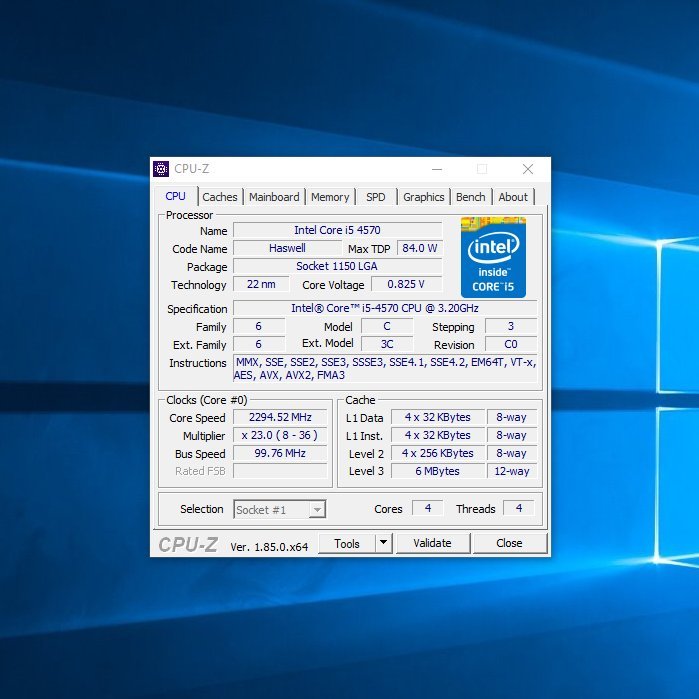Click the Model value C
The image size is (699, 699).
coord(387,326)
